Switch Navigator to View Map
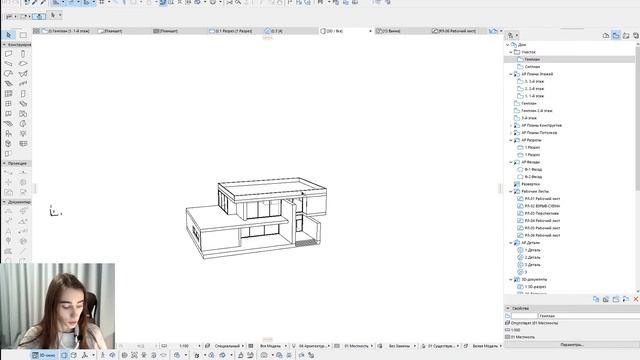Image resolution: width=640 pixels, height=360 pixels. [x=616, y=36]
